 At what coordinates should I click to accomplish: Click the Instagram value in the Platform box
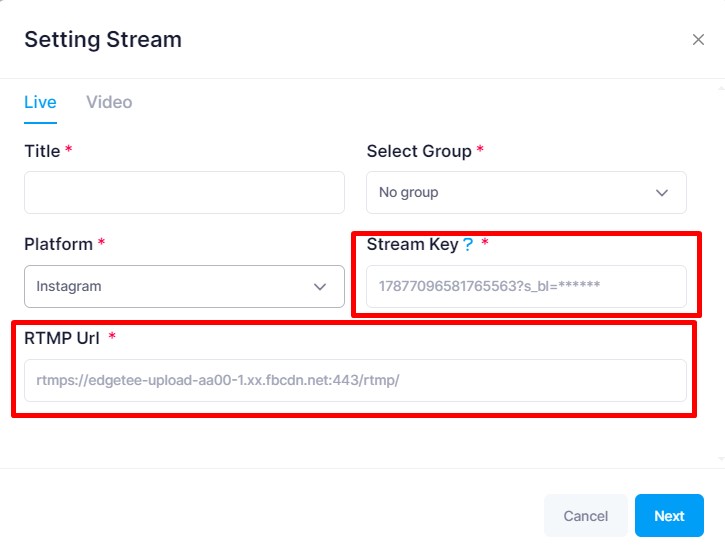click(69, 286)
